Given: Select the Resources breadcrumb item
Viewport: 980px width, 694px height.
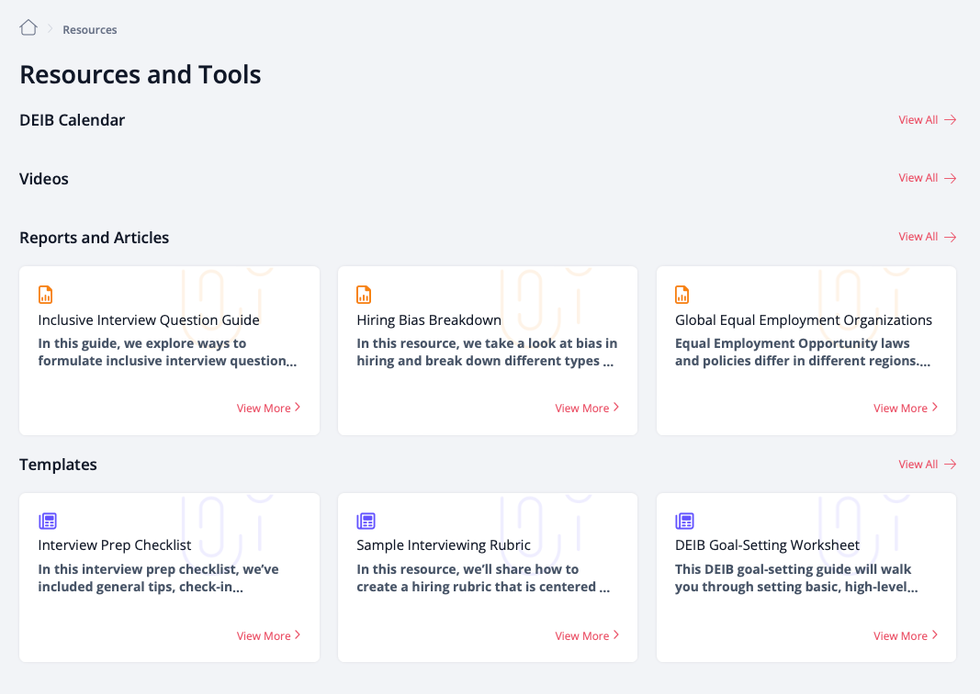Looking at the screenshot, I should (x=90, y=30).
